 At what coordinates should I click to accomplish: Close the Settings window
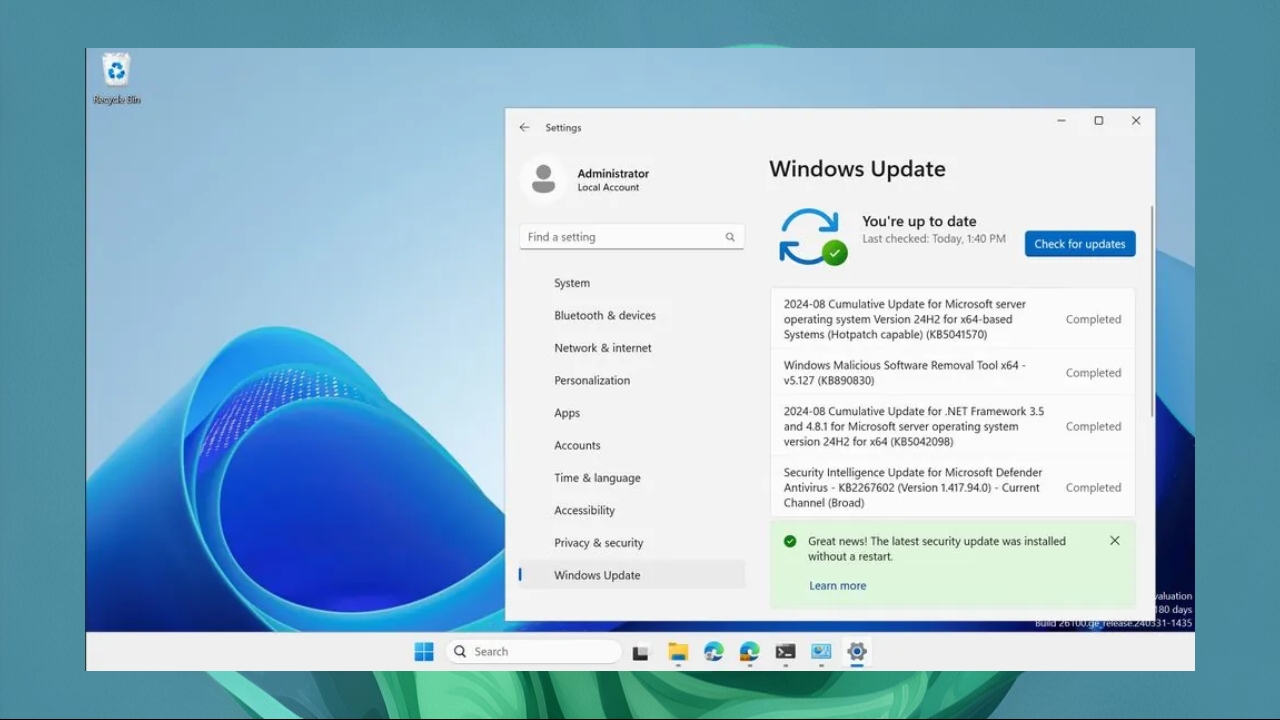pyautogui.click(x=1136, y=121)
